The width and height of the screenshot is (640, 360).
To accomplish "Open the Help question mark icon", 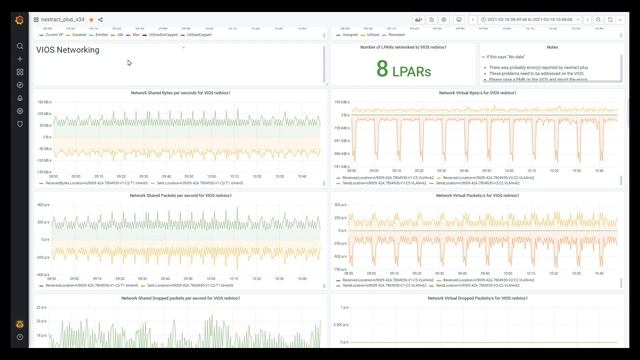I will tap(20, 337).
